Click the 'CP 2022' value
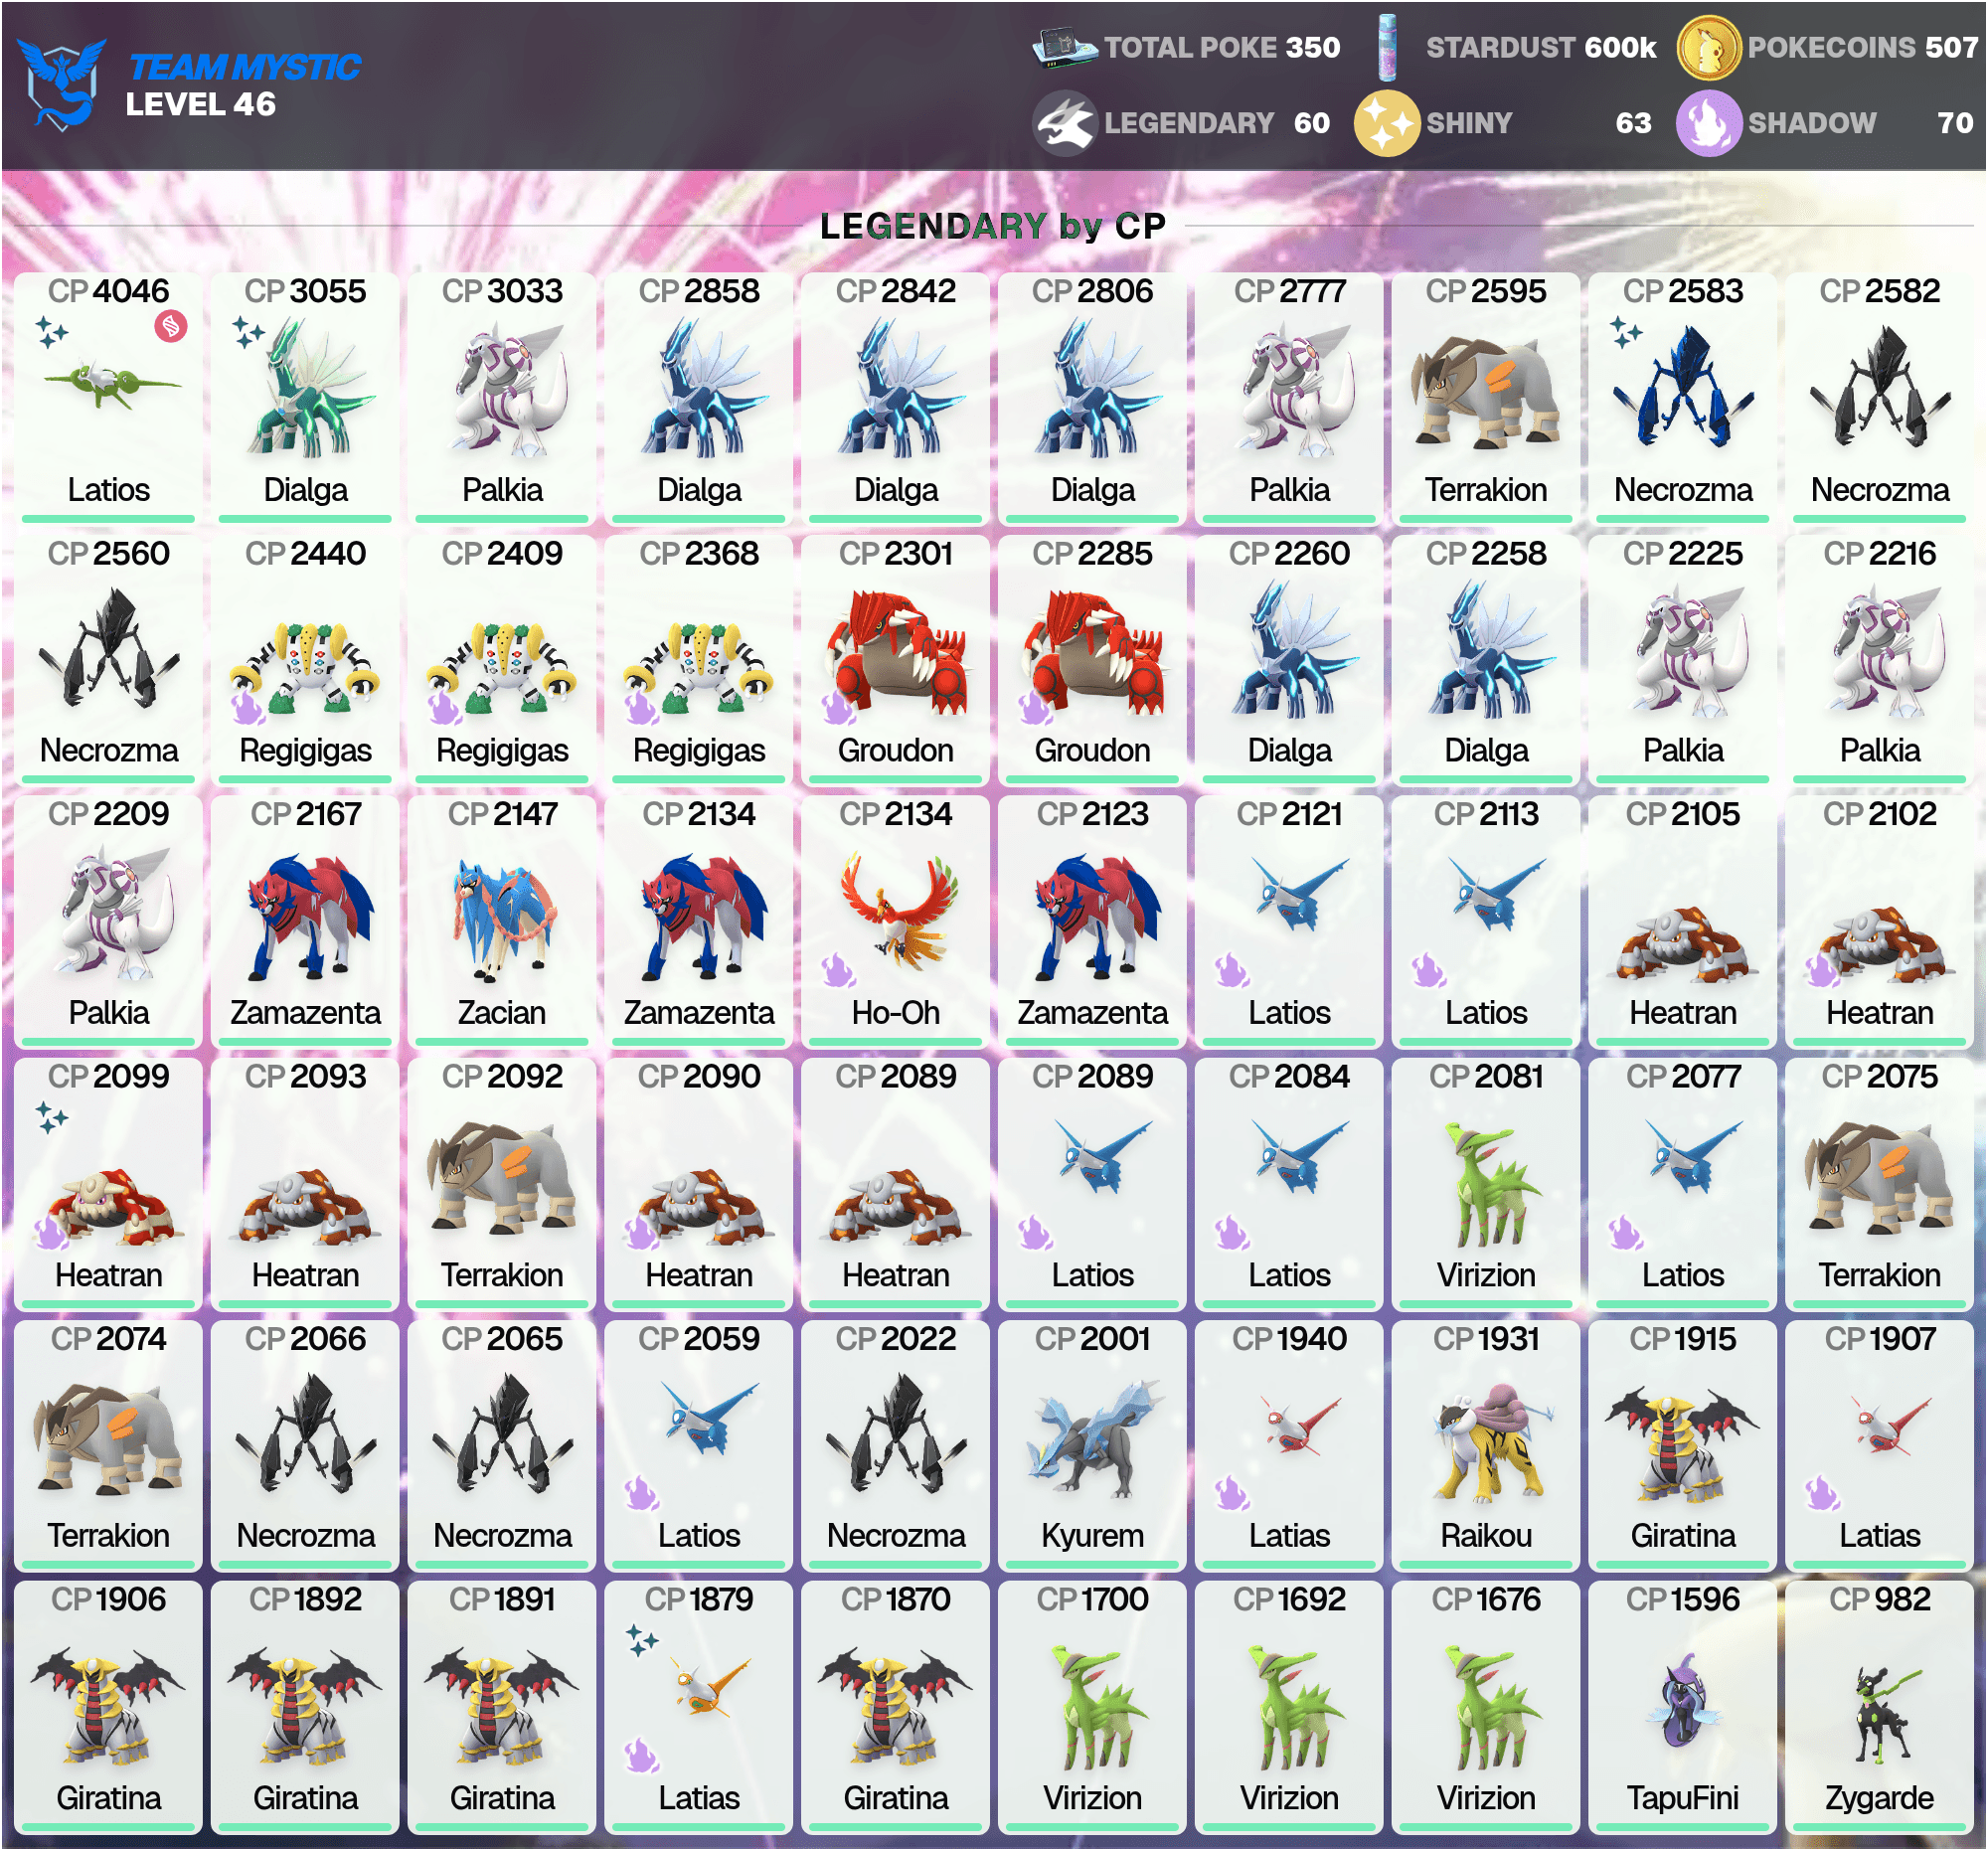 pos(896,1338)
